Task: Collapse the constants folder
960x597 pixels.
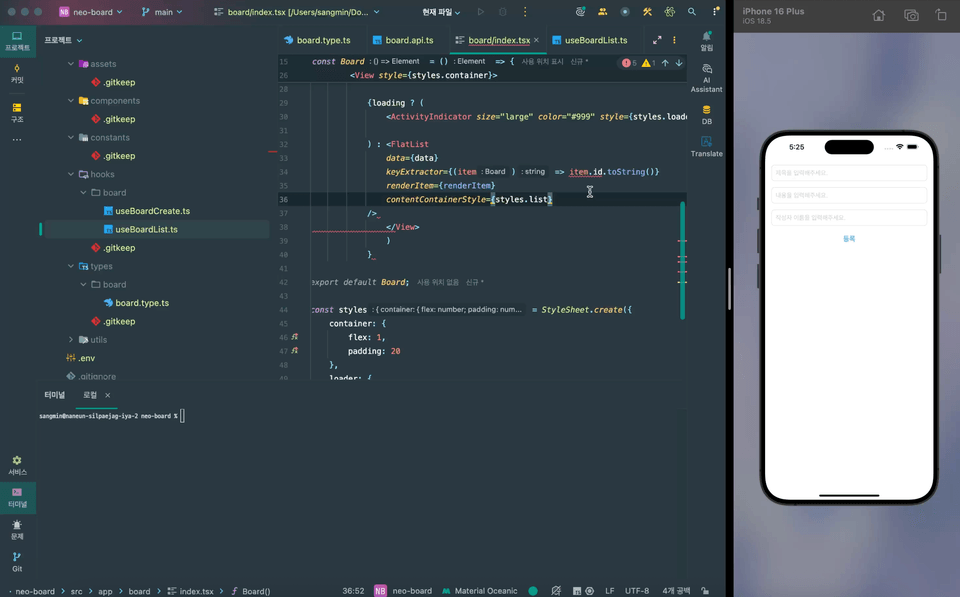Action: (x=70, y=137)
